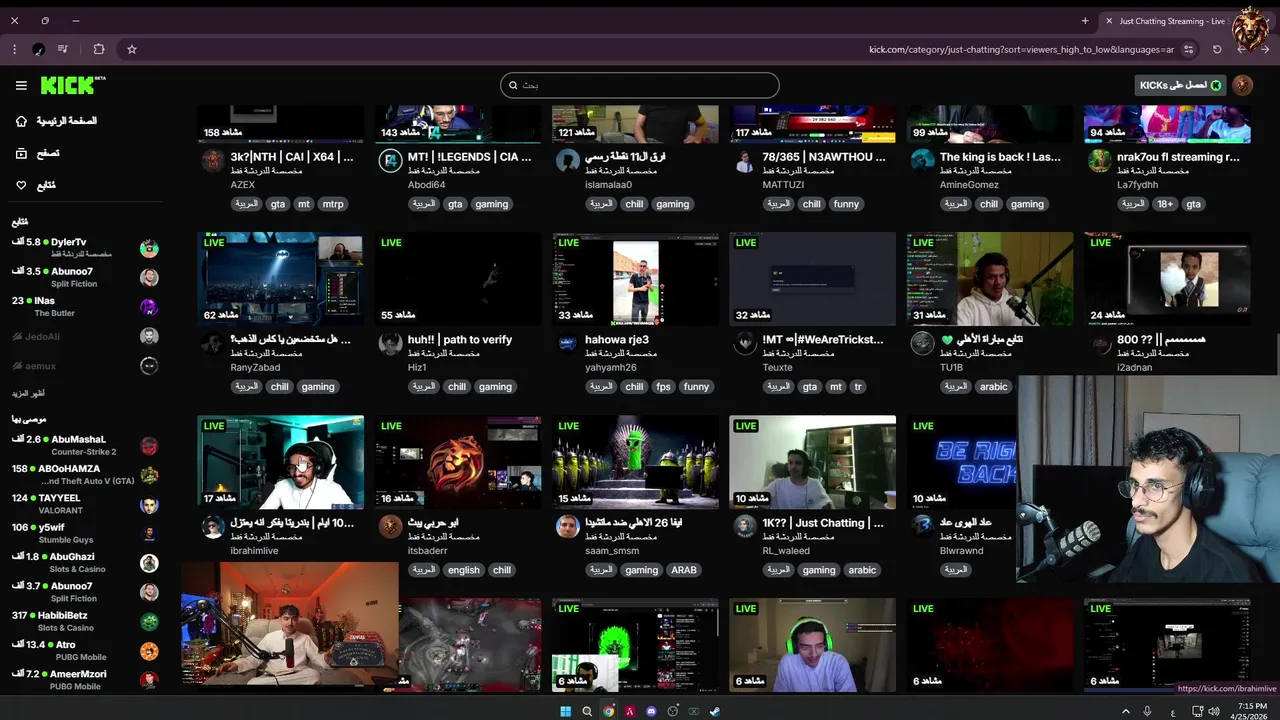Open 'huh!! | path to verify' stream title
The image size is (1280, 720).
[x=460, y=340]
